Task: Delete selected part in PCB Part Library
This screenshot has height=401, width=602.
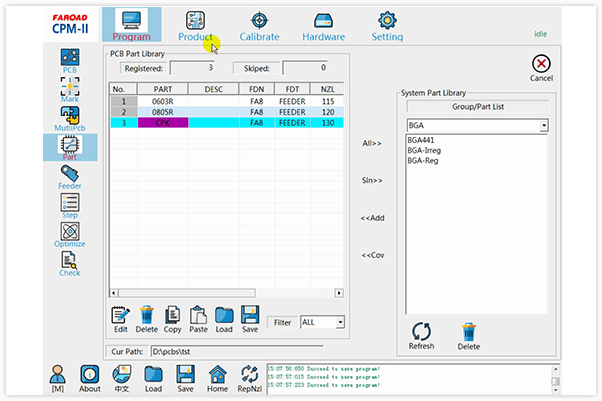Action: coord(147,319)
